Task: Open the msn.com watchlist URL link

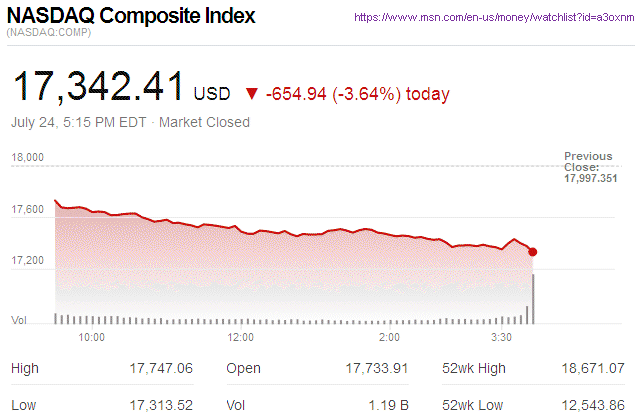Action: [x=495, y=18]
